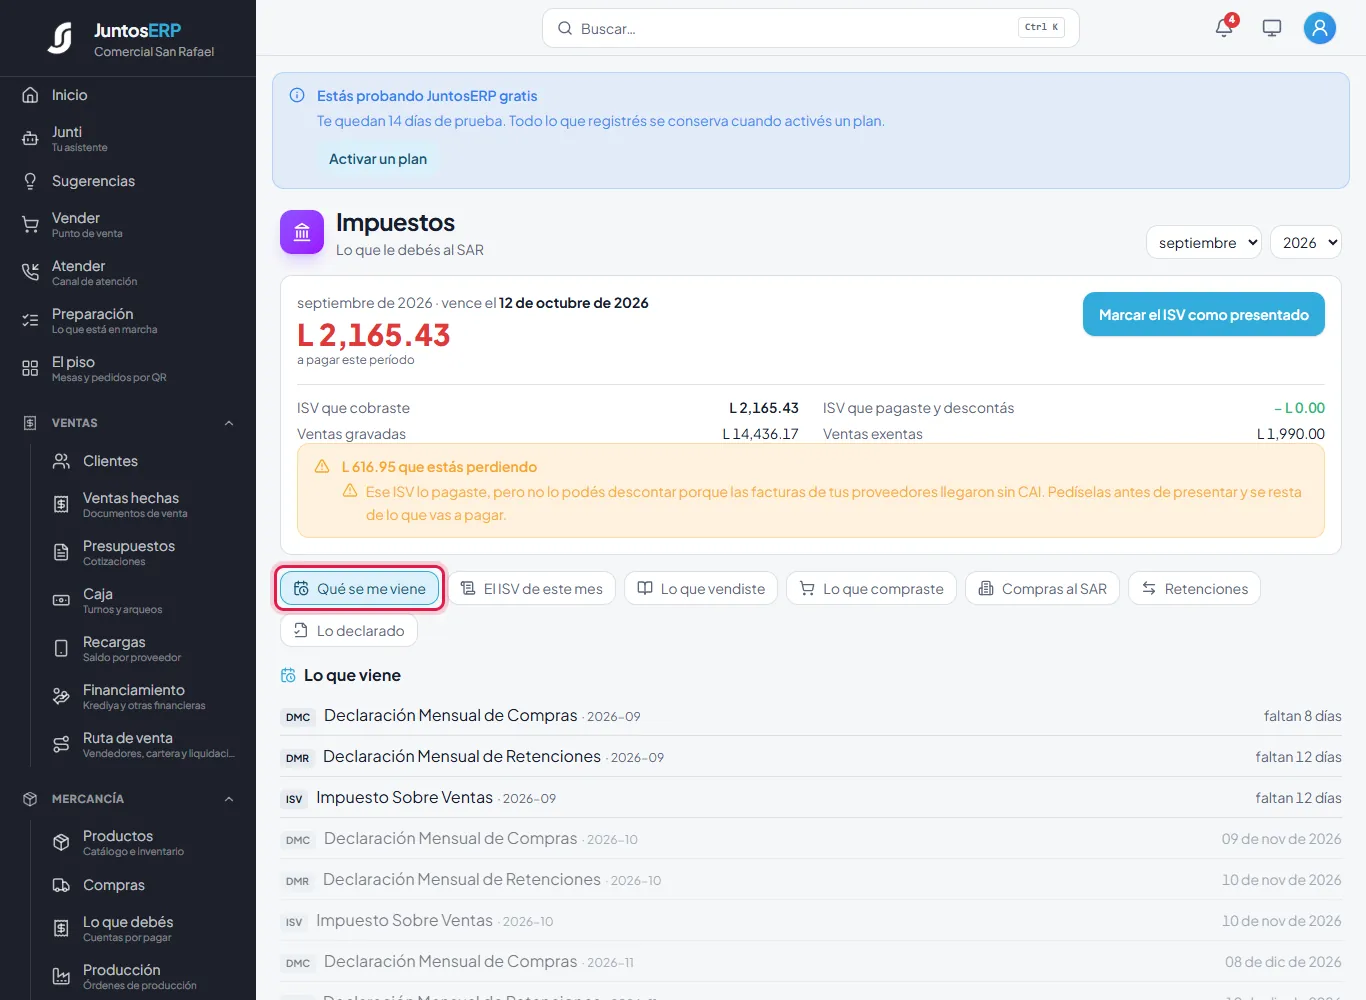Click the Productos box icon
1366x1000 pixels.
61,843
